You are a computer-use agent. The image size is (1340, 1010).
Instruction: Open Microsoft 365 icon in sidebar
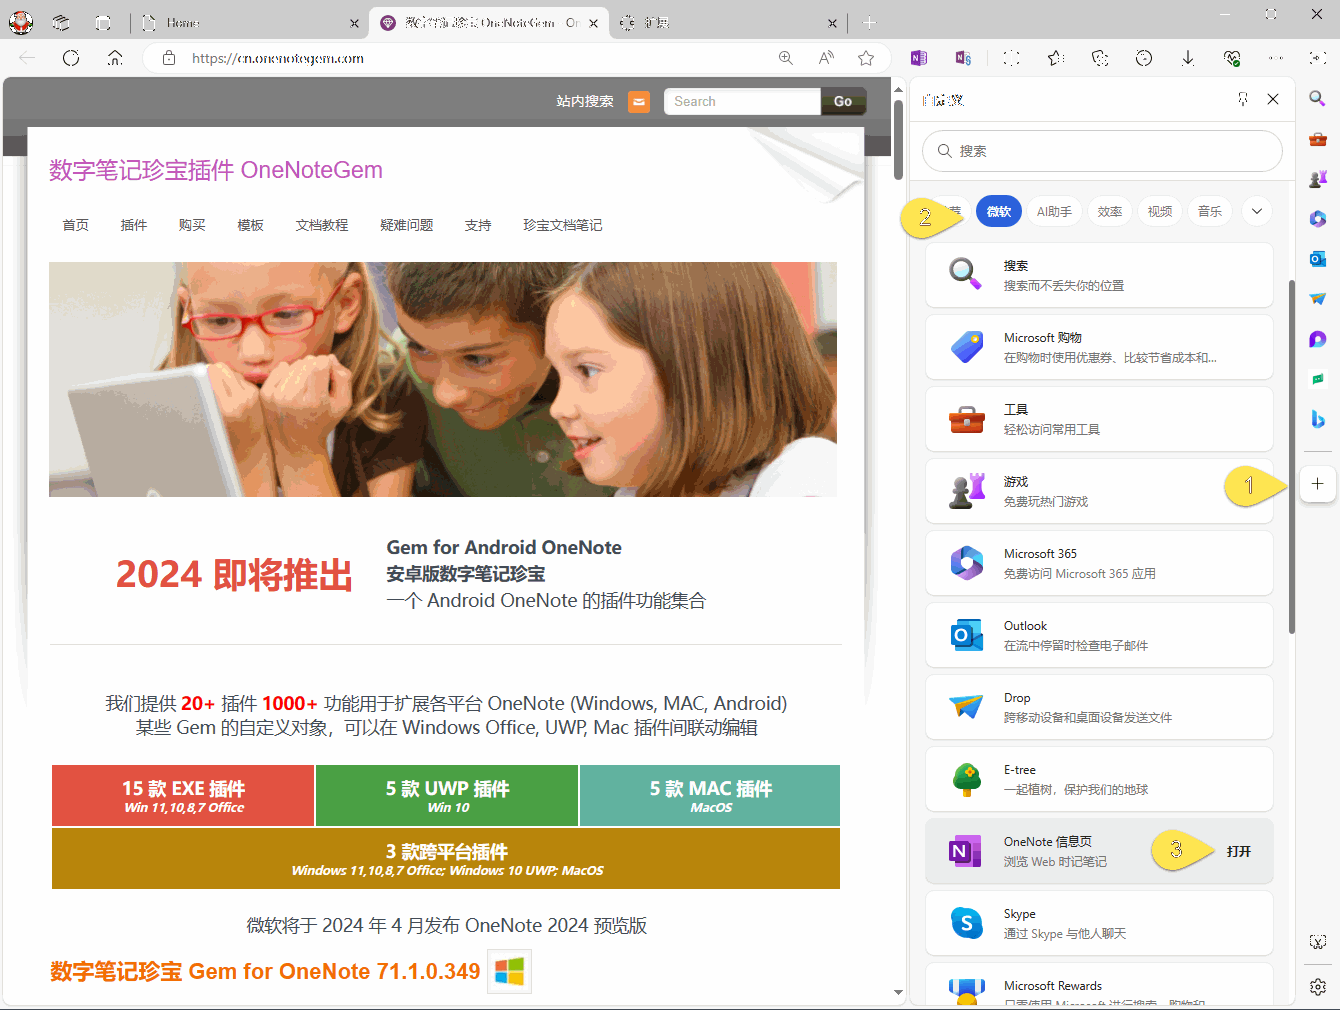(x=1318, y=219)
